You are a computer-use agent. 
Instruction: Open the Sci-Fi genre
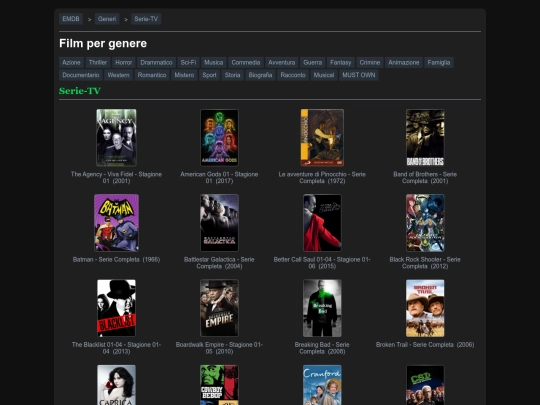point(188,63)
